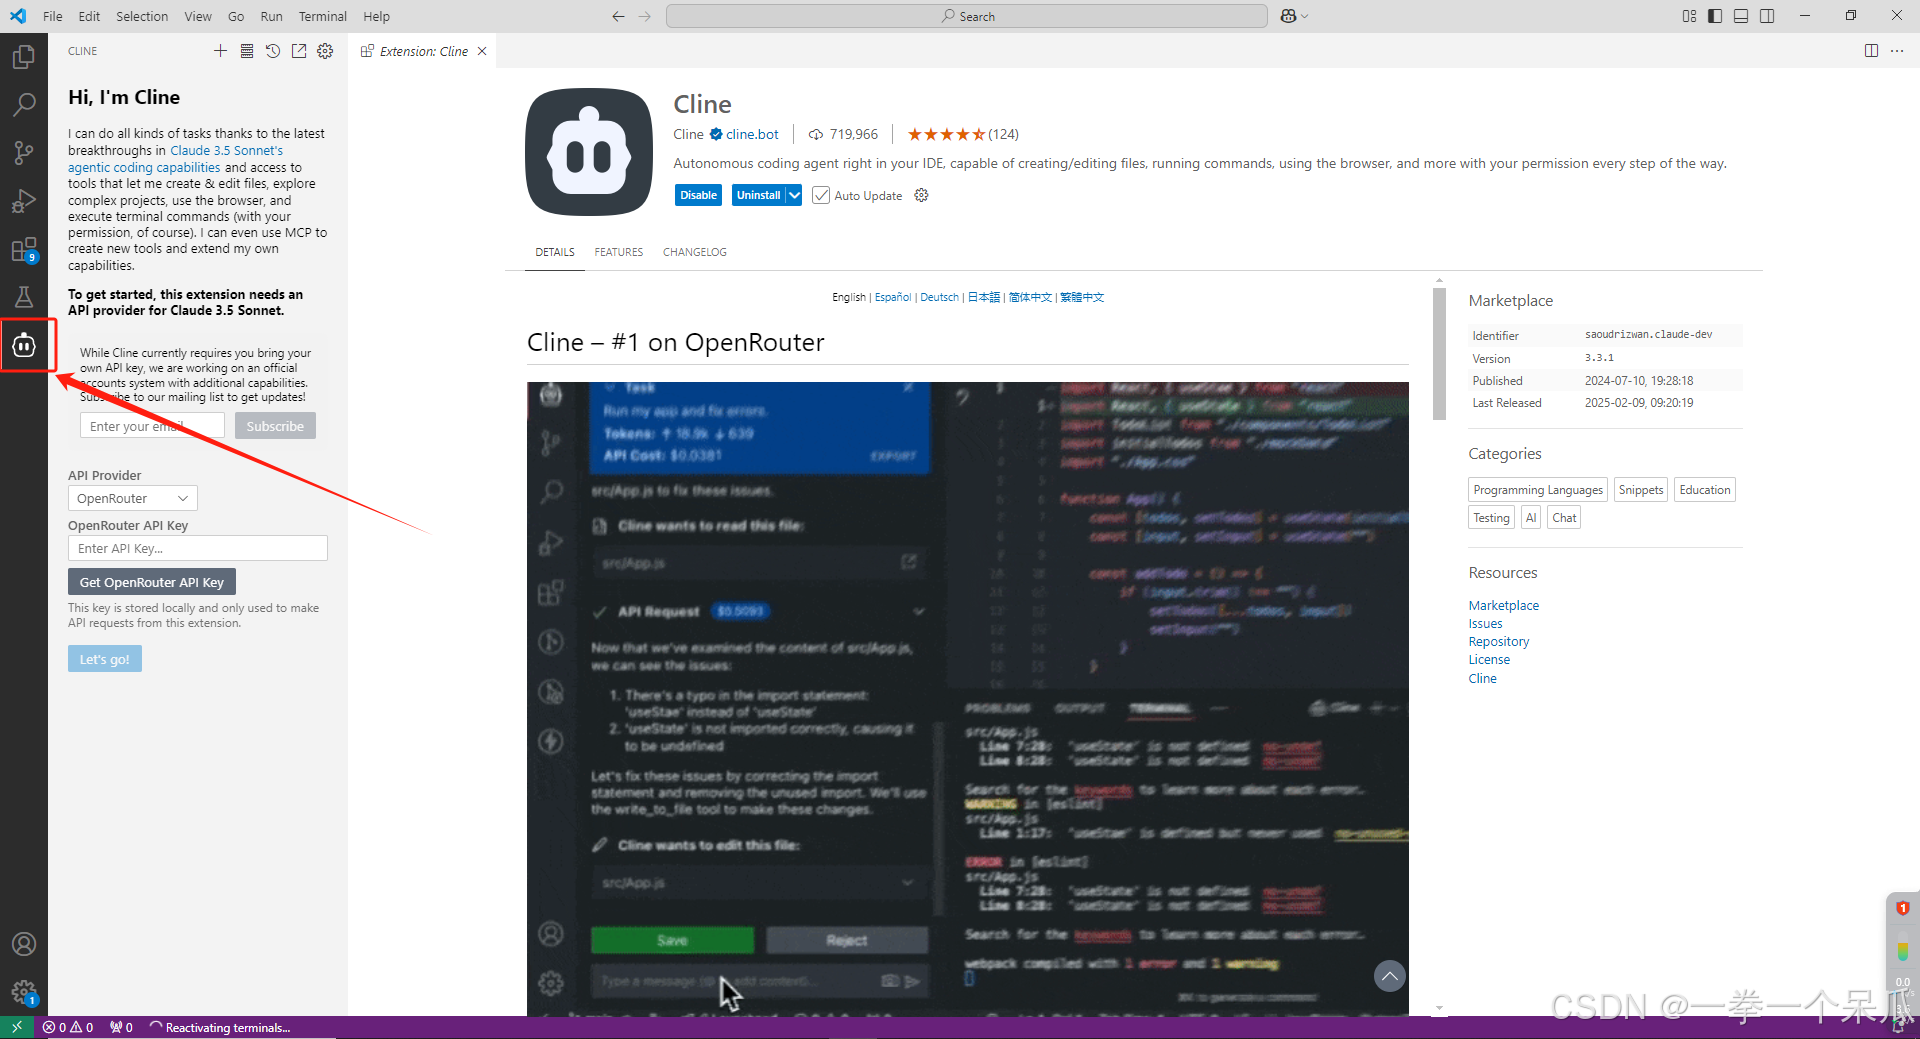Open the Search view in activity bar
This screenshot has width=1920, height=1039.
(x=24, y=104)
